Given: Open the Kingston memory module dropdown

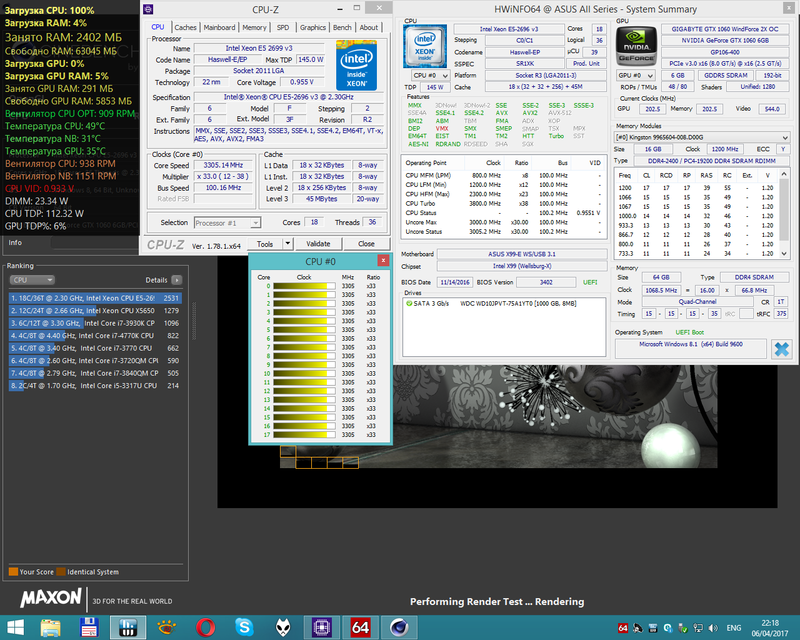Looking at the screenshot, I should (x=702, y=137).
